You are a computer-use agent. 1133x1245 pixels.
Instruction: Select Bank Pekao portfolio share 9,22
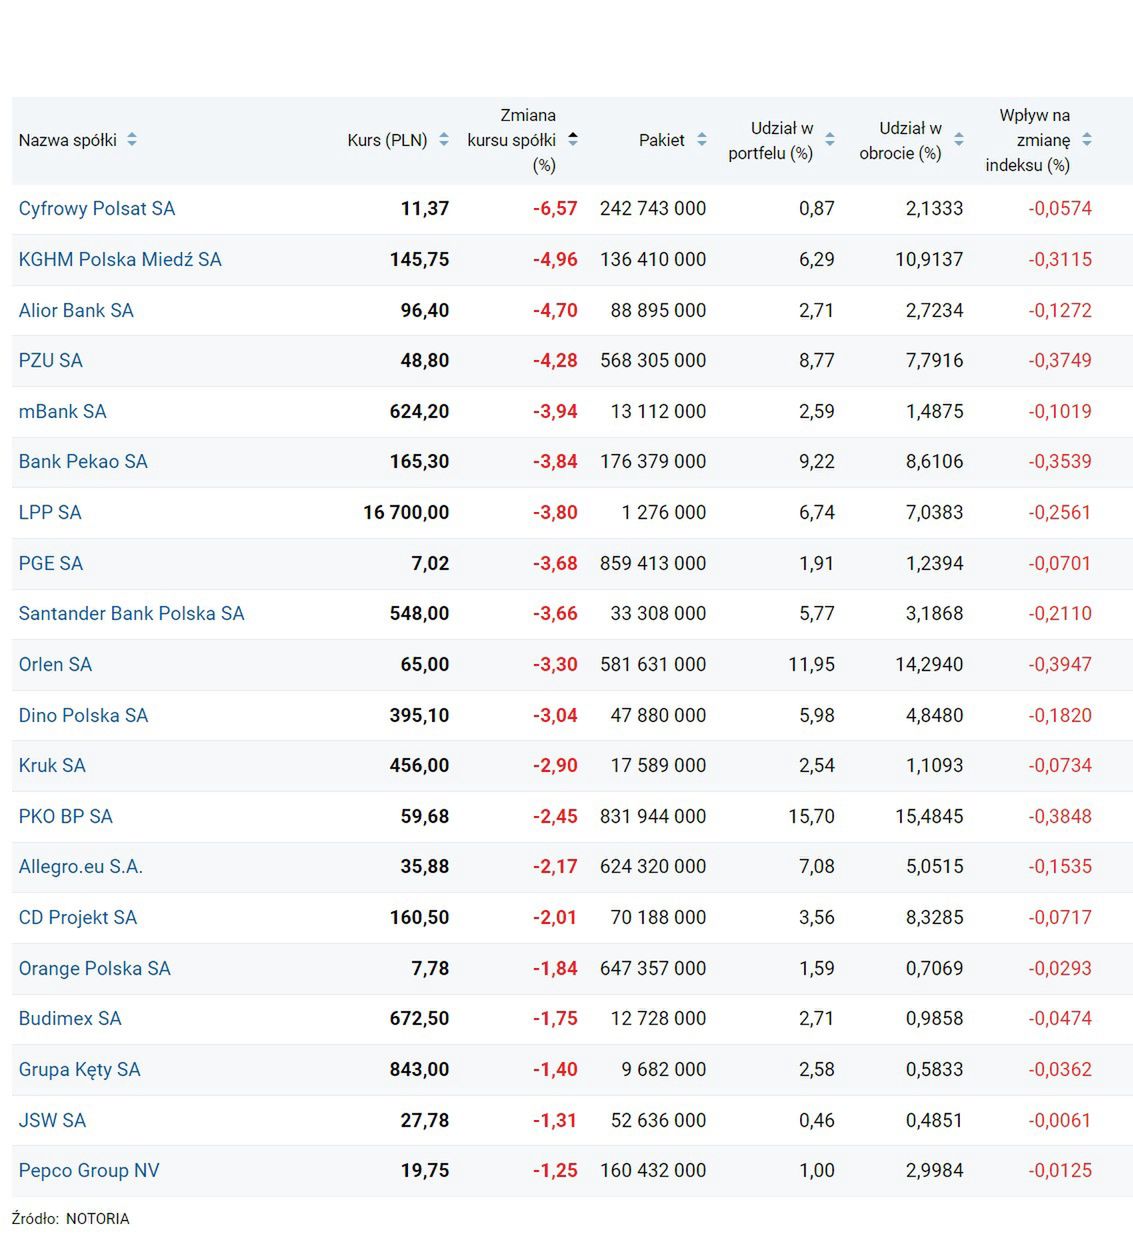tap(817, 462)
